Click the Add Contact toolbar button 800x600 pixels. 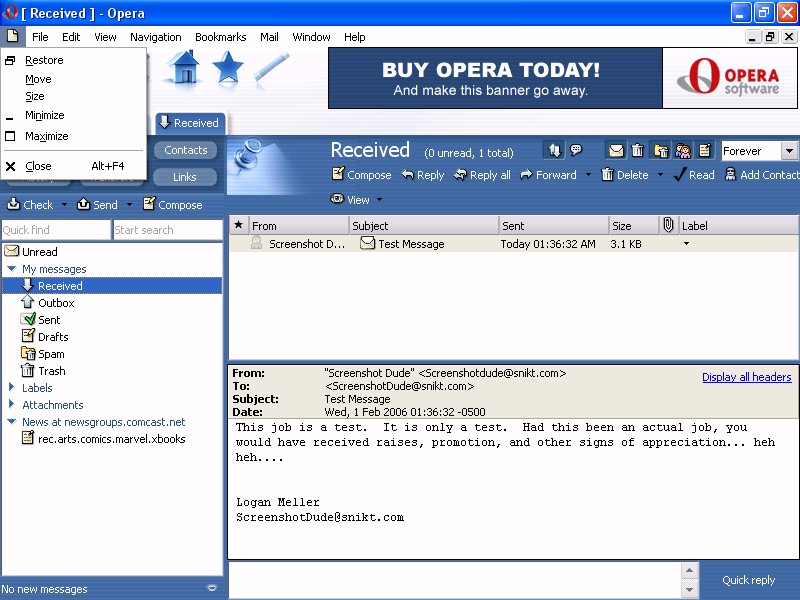point(762,174)
